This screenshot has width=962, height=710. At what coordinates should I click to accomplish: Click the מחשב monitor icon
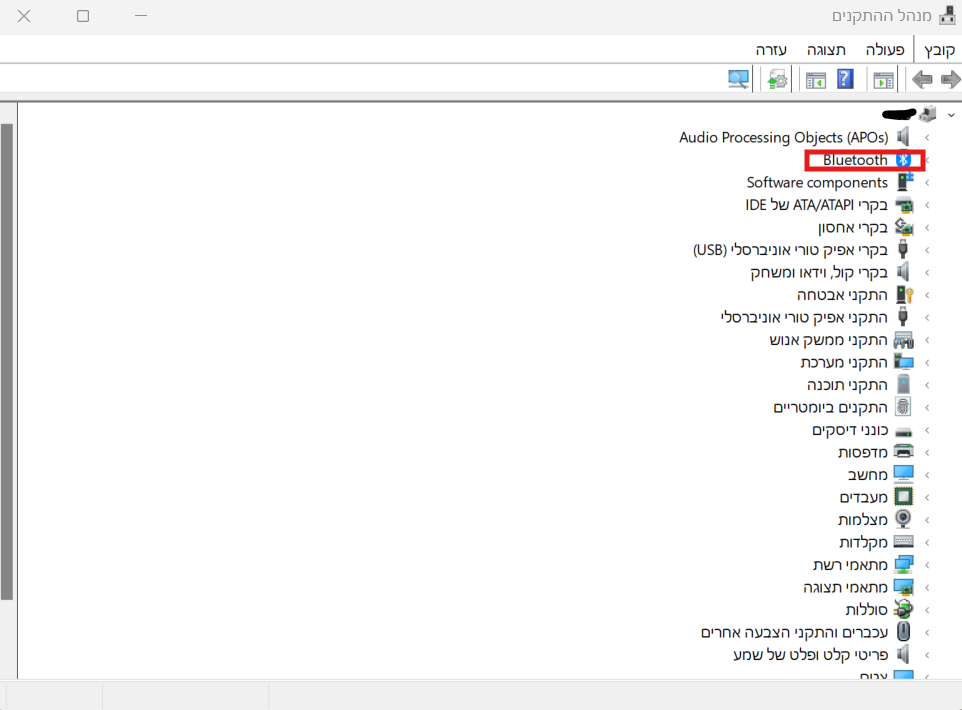pos(904,474)
